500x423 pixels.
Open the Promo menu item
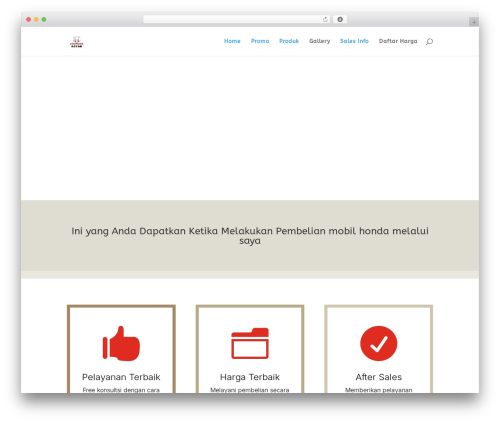pos(260,41)
